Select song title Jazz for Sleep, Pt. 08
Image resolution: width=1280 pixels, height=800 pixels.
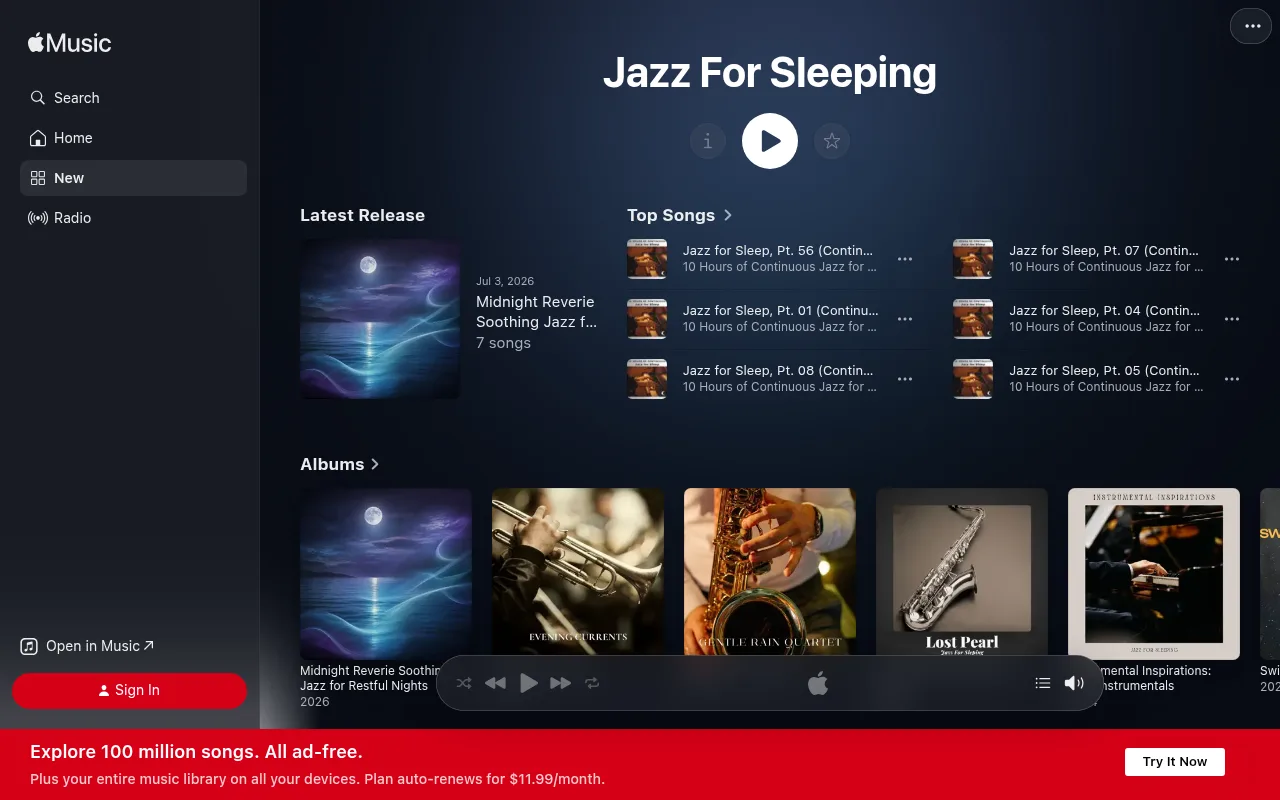pyautogui.click(x=778, y=371)
